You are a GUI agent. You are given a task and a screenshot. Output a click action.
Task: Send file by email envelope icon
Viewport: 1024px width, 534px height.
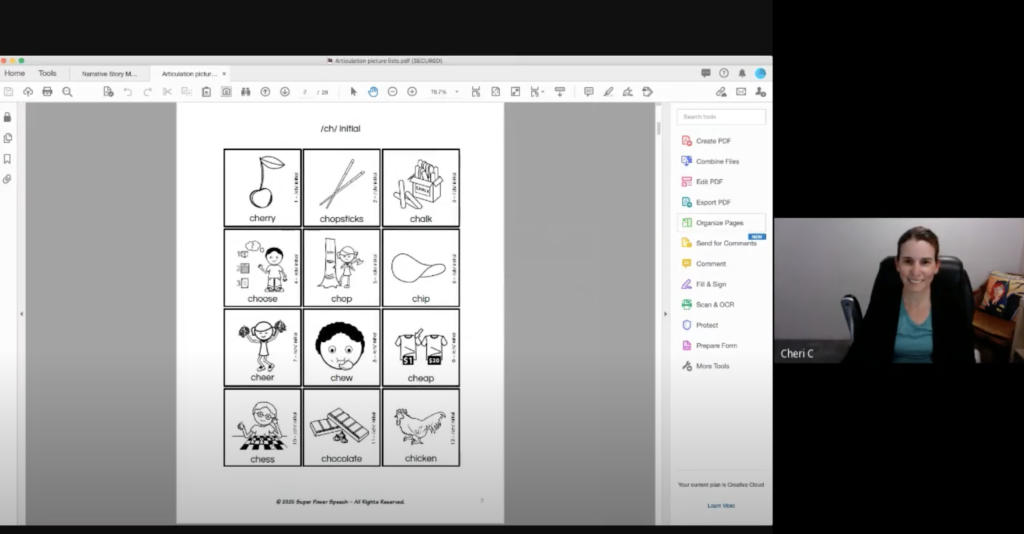pos(741,92)
